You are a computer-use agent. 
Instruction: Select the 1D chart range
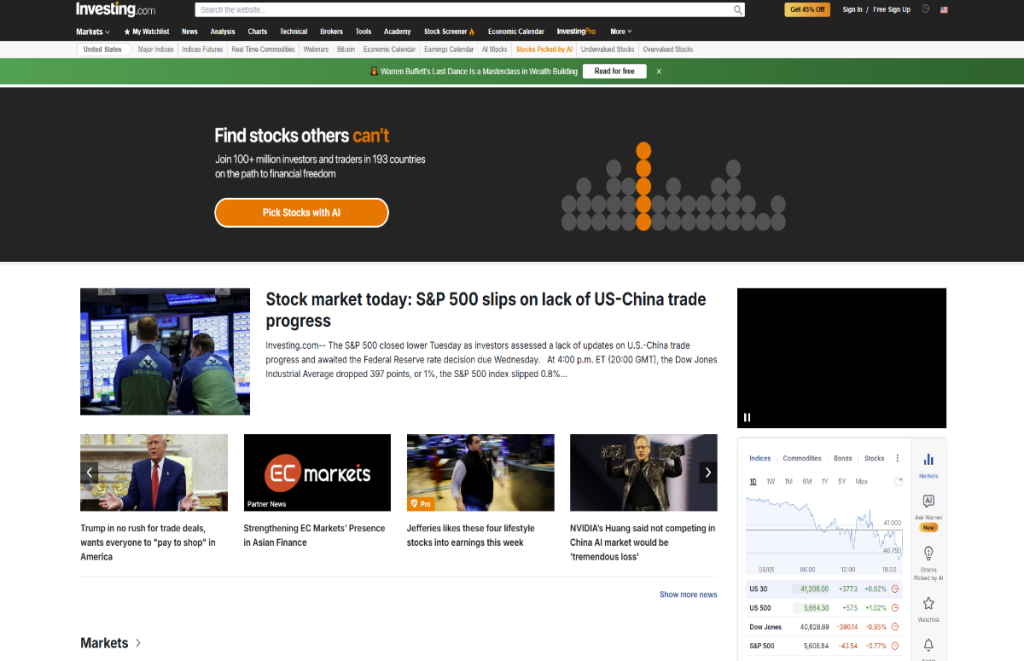[x=753, y=481]
